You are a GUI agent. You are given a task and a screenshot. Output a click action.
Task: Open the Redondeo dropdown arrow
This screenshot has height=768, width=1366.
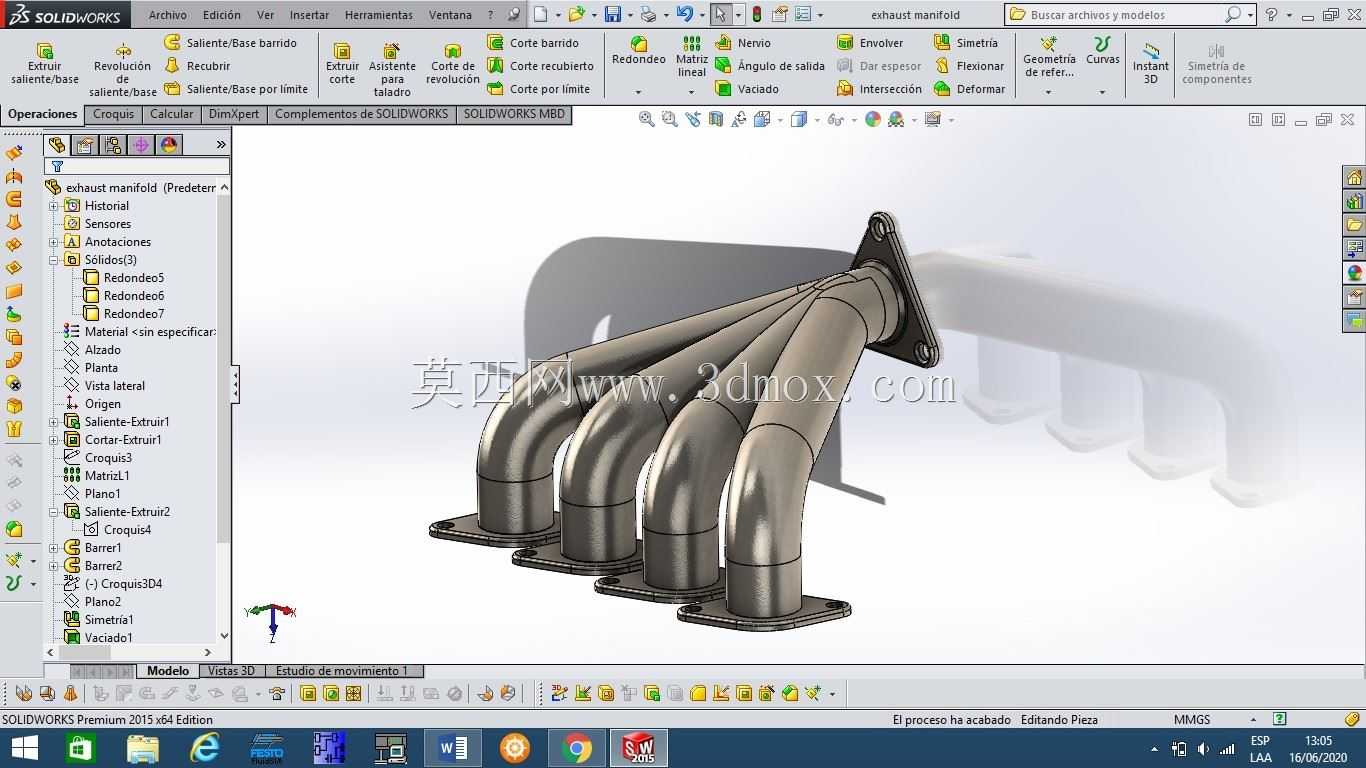tap(638, 92)
